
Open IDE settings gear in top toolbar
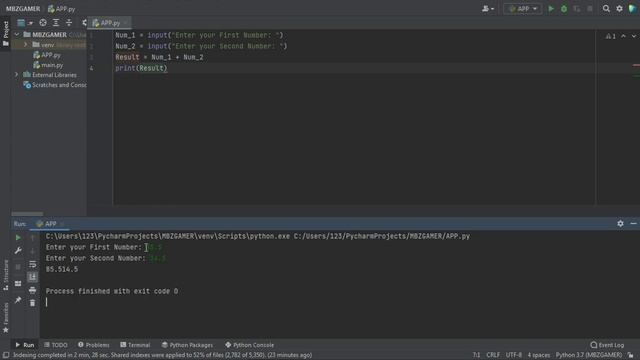coord(619,9)
